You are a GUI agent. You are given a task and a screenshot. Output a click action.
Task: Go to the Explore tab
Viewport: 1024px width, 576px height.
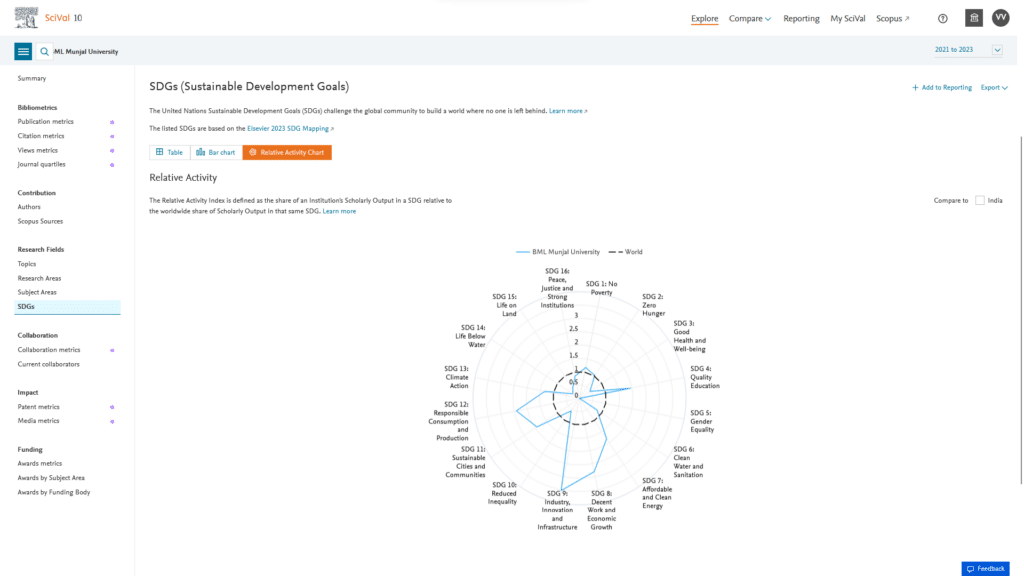[705, 18]
